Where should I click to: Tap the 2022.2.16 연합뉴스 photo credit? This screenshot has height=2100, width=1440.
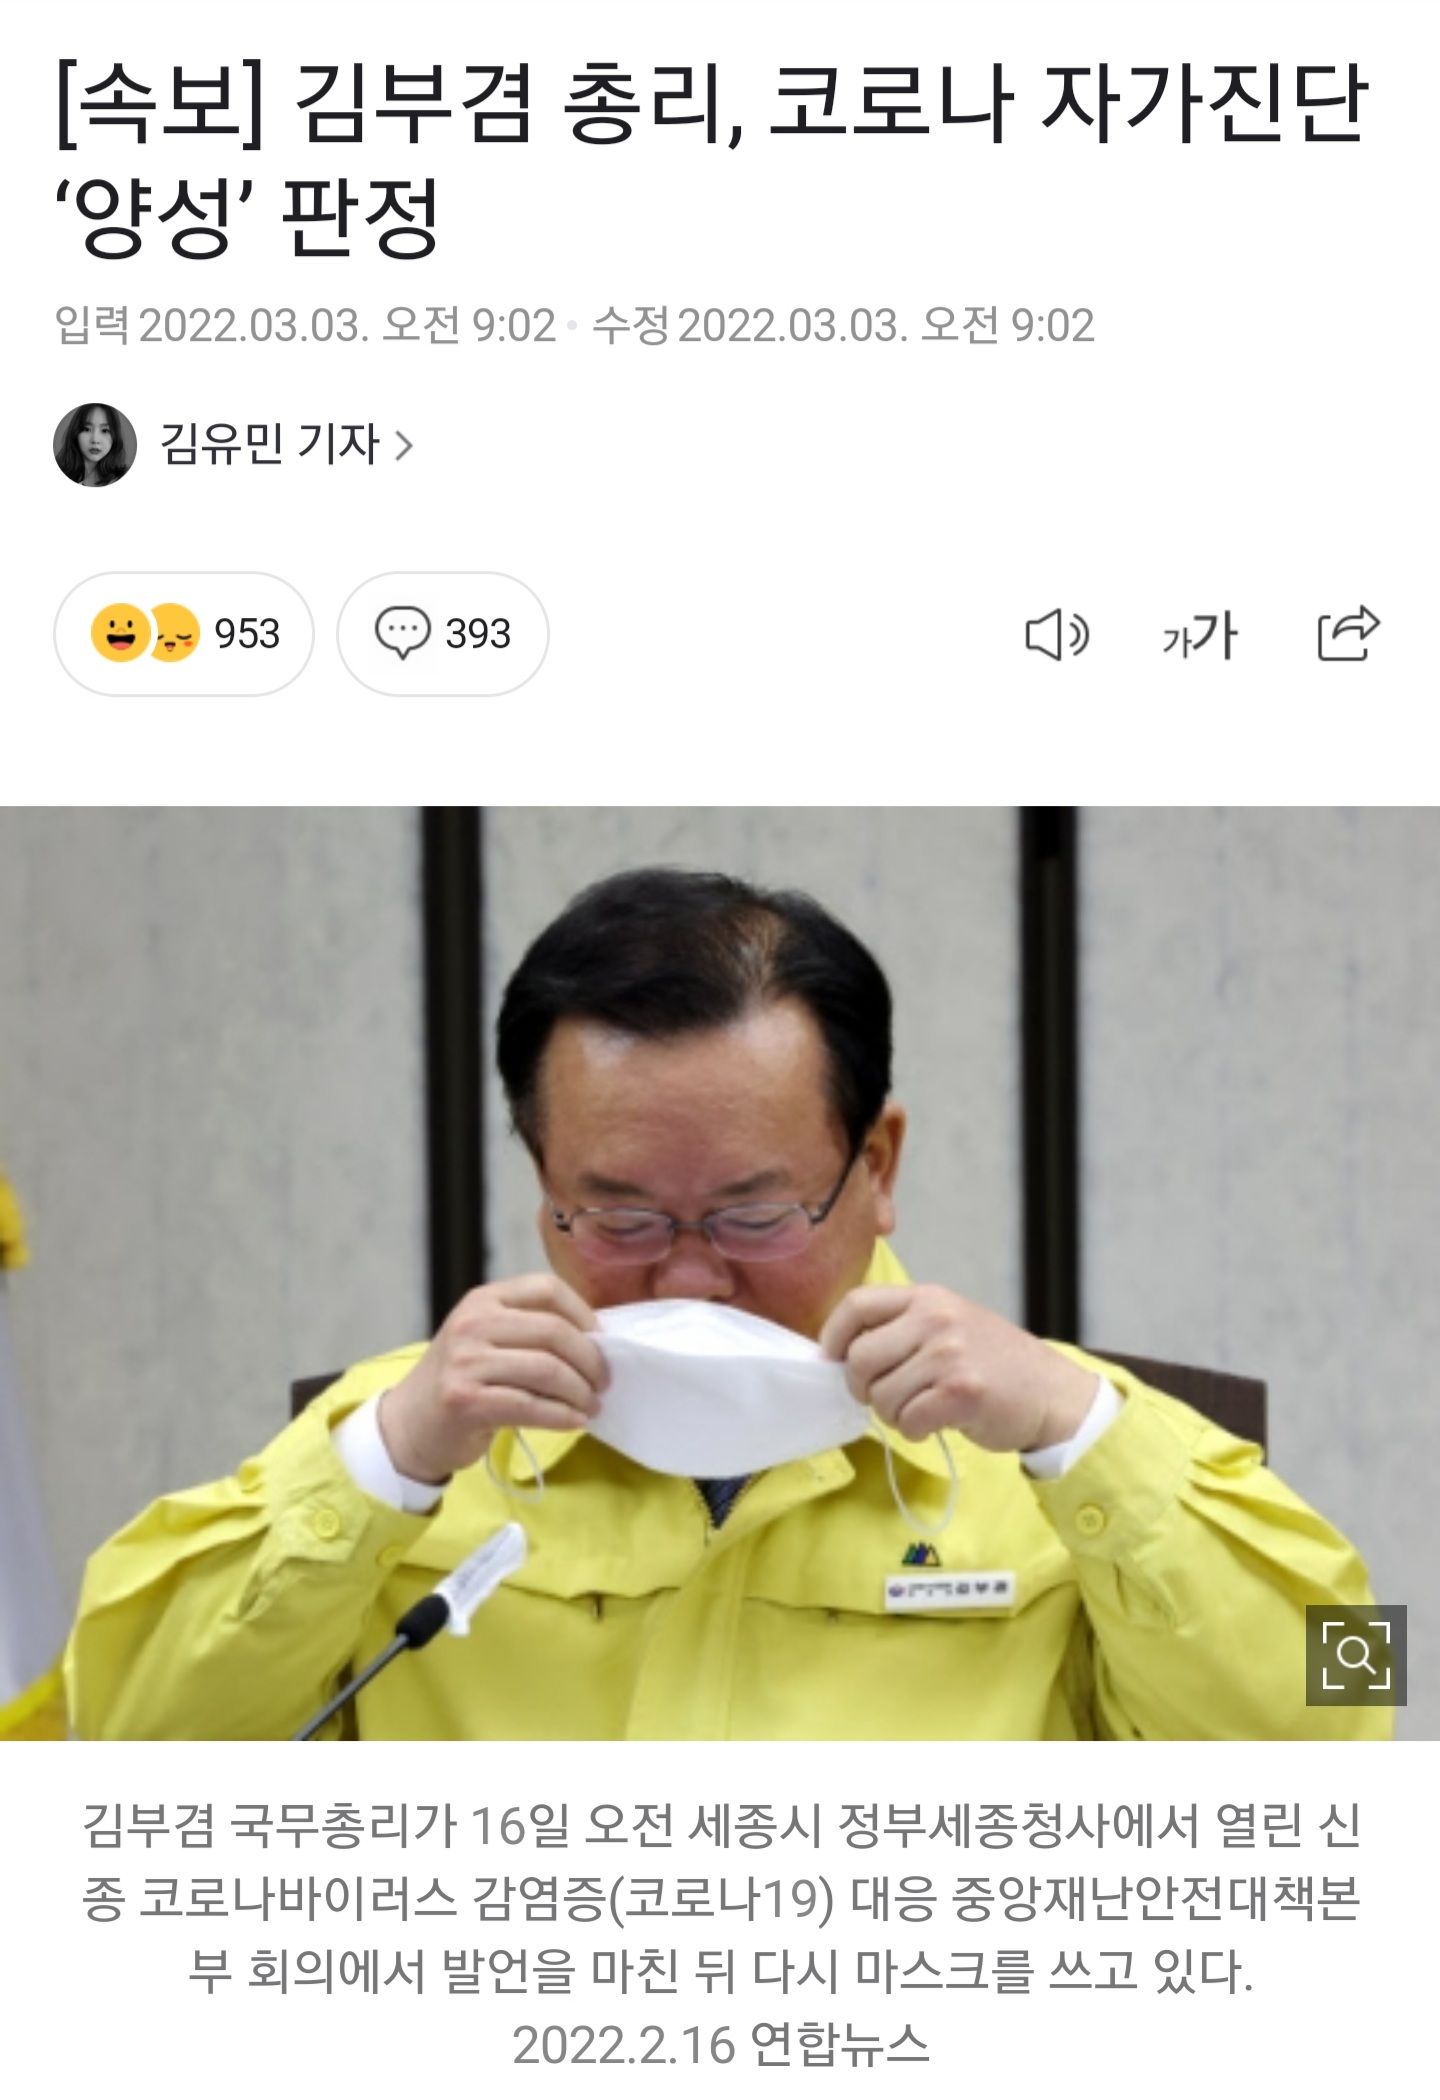coord(721,2044)
